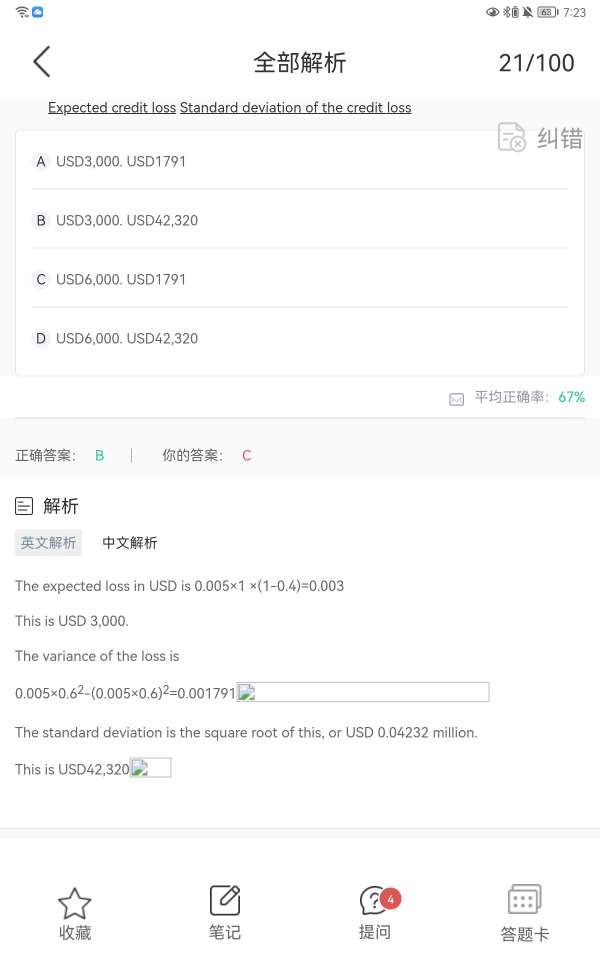The height and width of the screenshot is (960, 600).
Task: Tap the broken image after USD42,320
Action: click(151, 768)
